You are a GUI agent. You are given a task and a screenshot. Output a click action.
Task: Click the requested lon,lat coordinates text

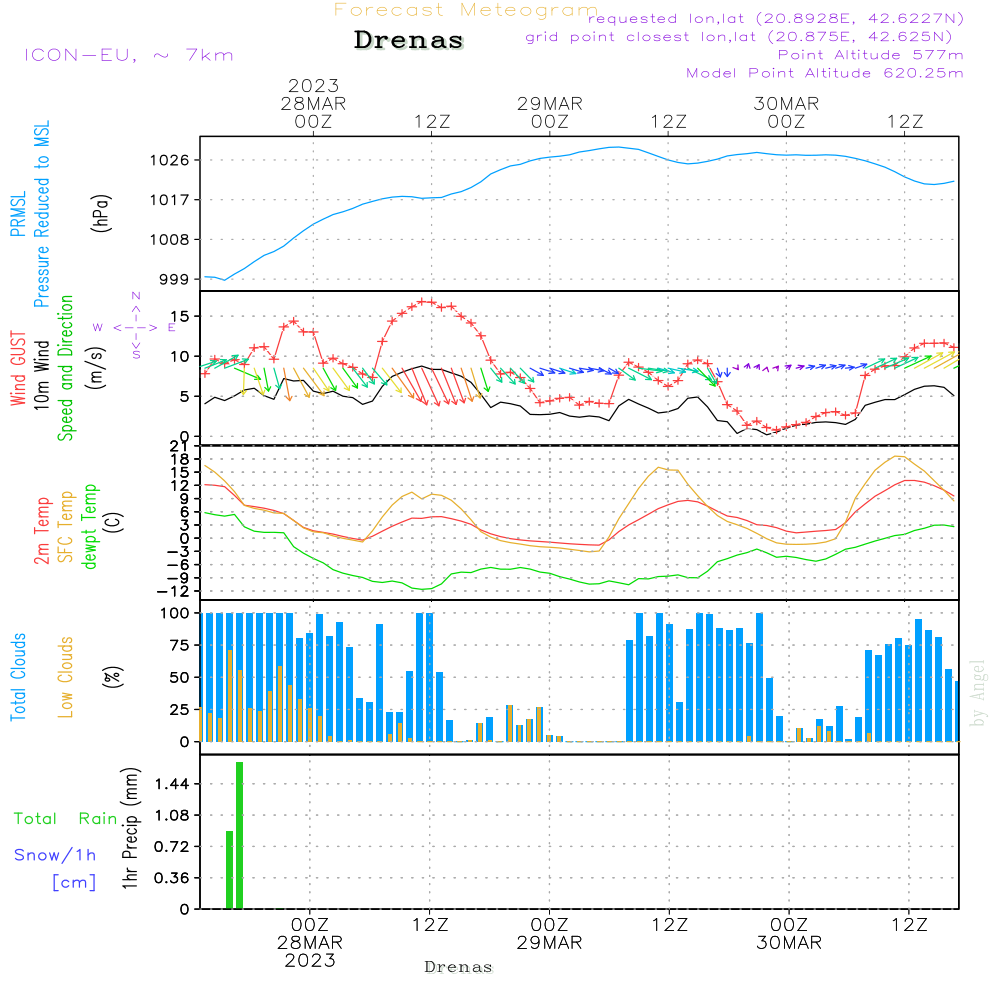776,19
